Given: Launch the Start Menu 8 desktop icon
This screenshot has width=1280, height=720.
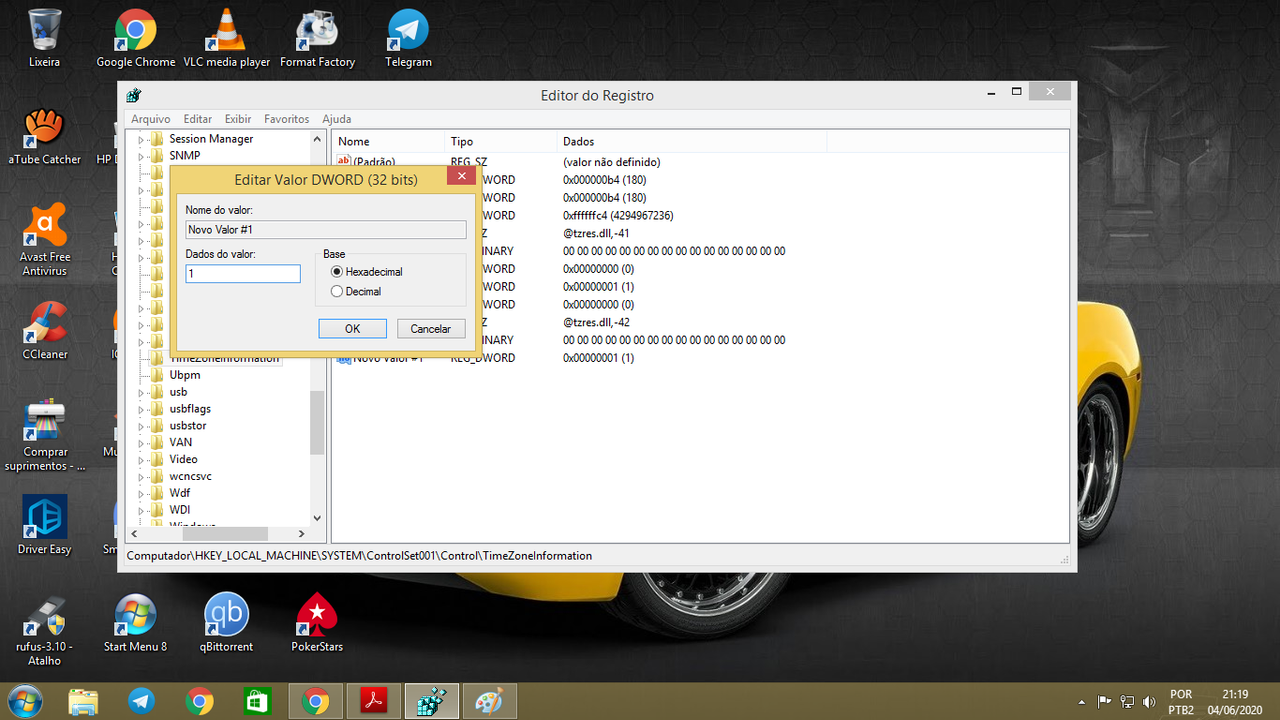Looking at the screenshot, I should [135, 622].
